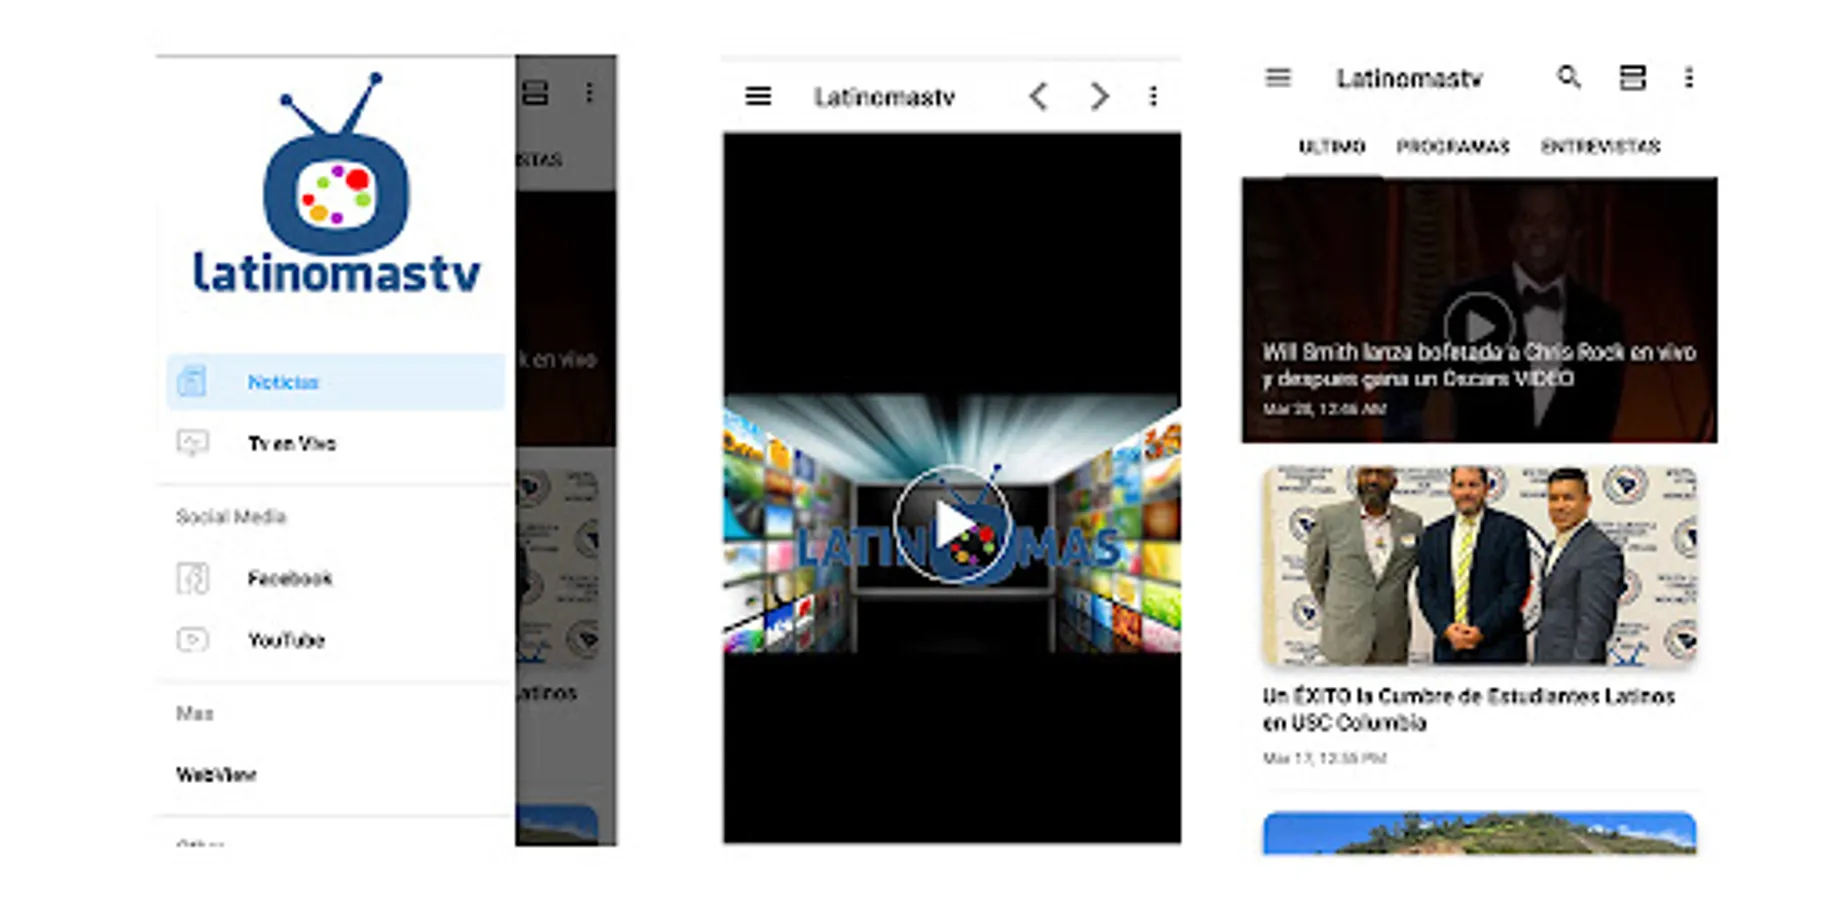Click the 'Mar 28' timestamp on the Will Smith video
Image resolution: width=1843 pixels, height=900 pixels.
click(1324, 409)
